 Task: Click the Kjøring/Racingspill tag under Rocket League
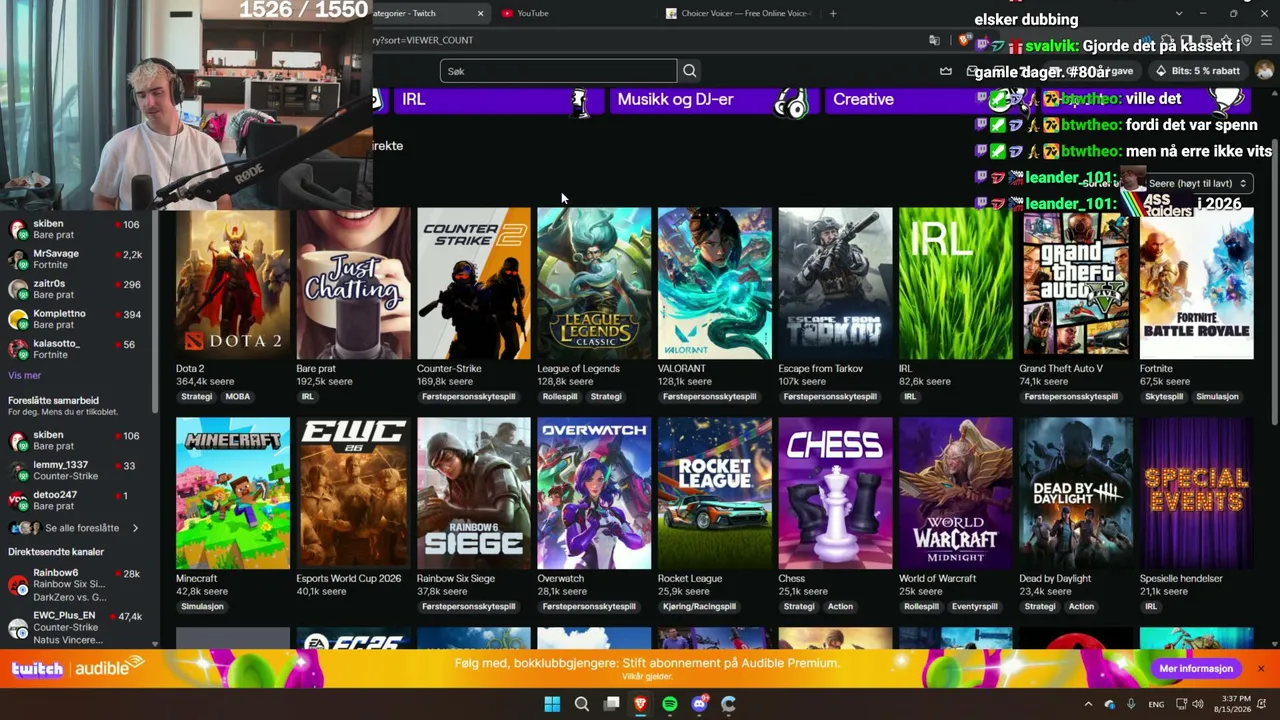(699, 607)
